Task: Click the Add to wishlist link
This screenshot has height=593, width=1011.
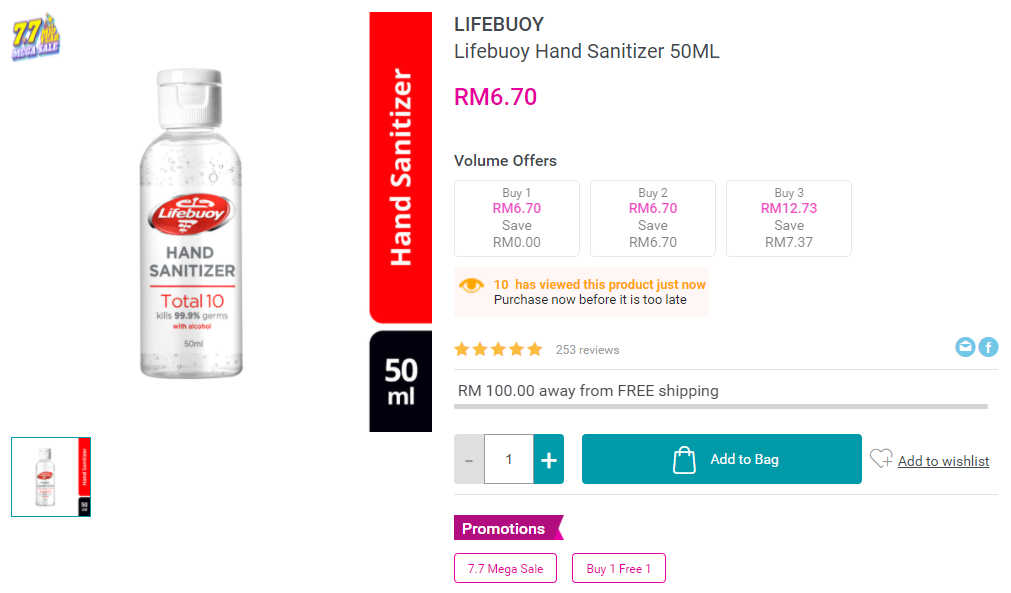Action: [x=943, y=461]
